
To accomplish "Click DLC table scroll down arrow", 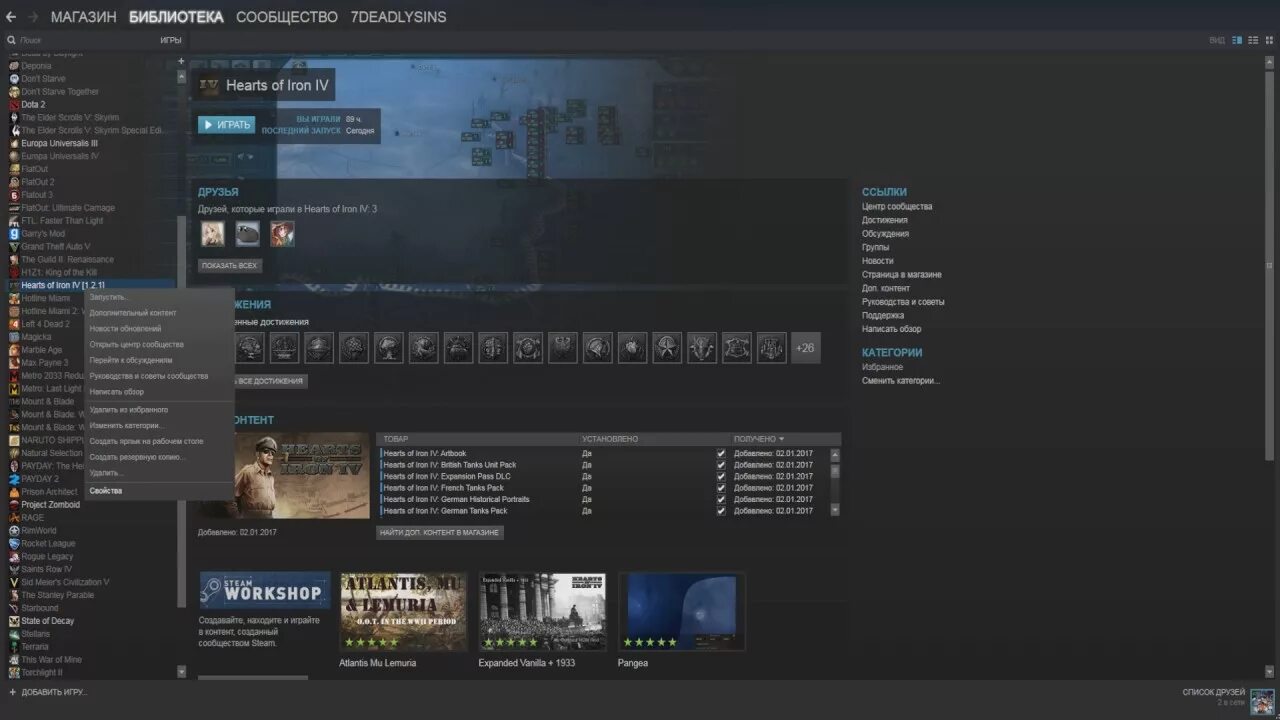I will [x=835, y=510].
